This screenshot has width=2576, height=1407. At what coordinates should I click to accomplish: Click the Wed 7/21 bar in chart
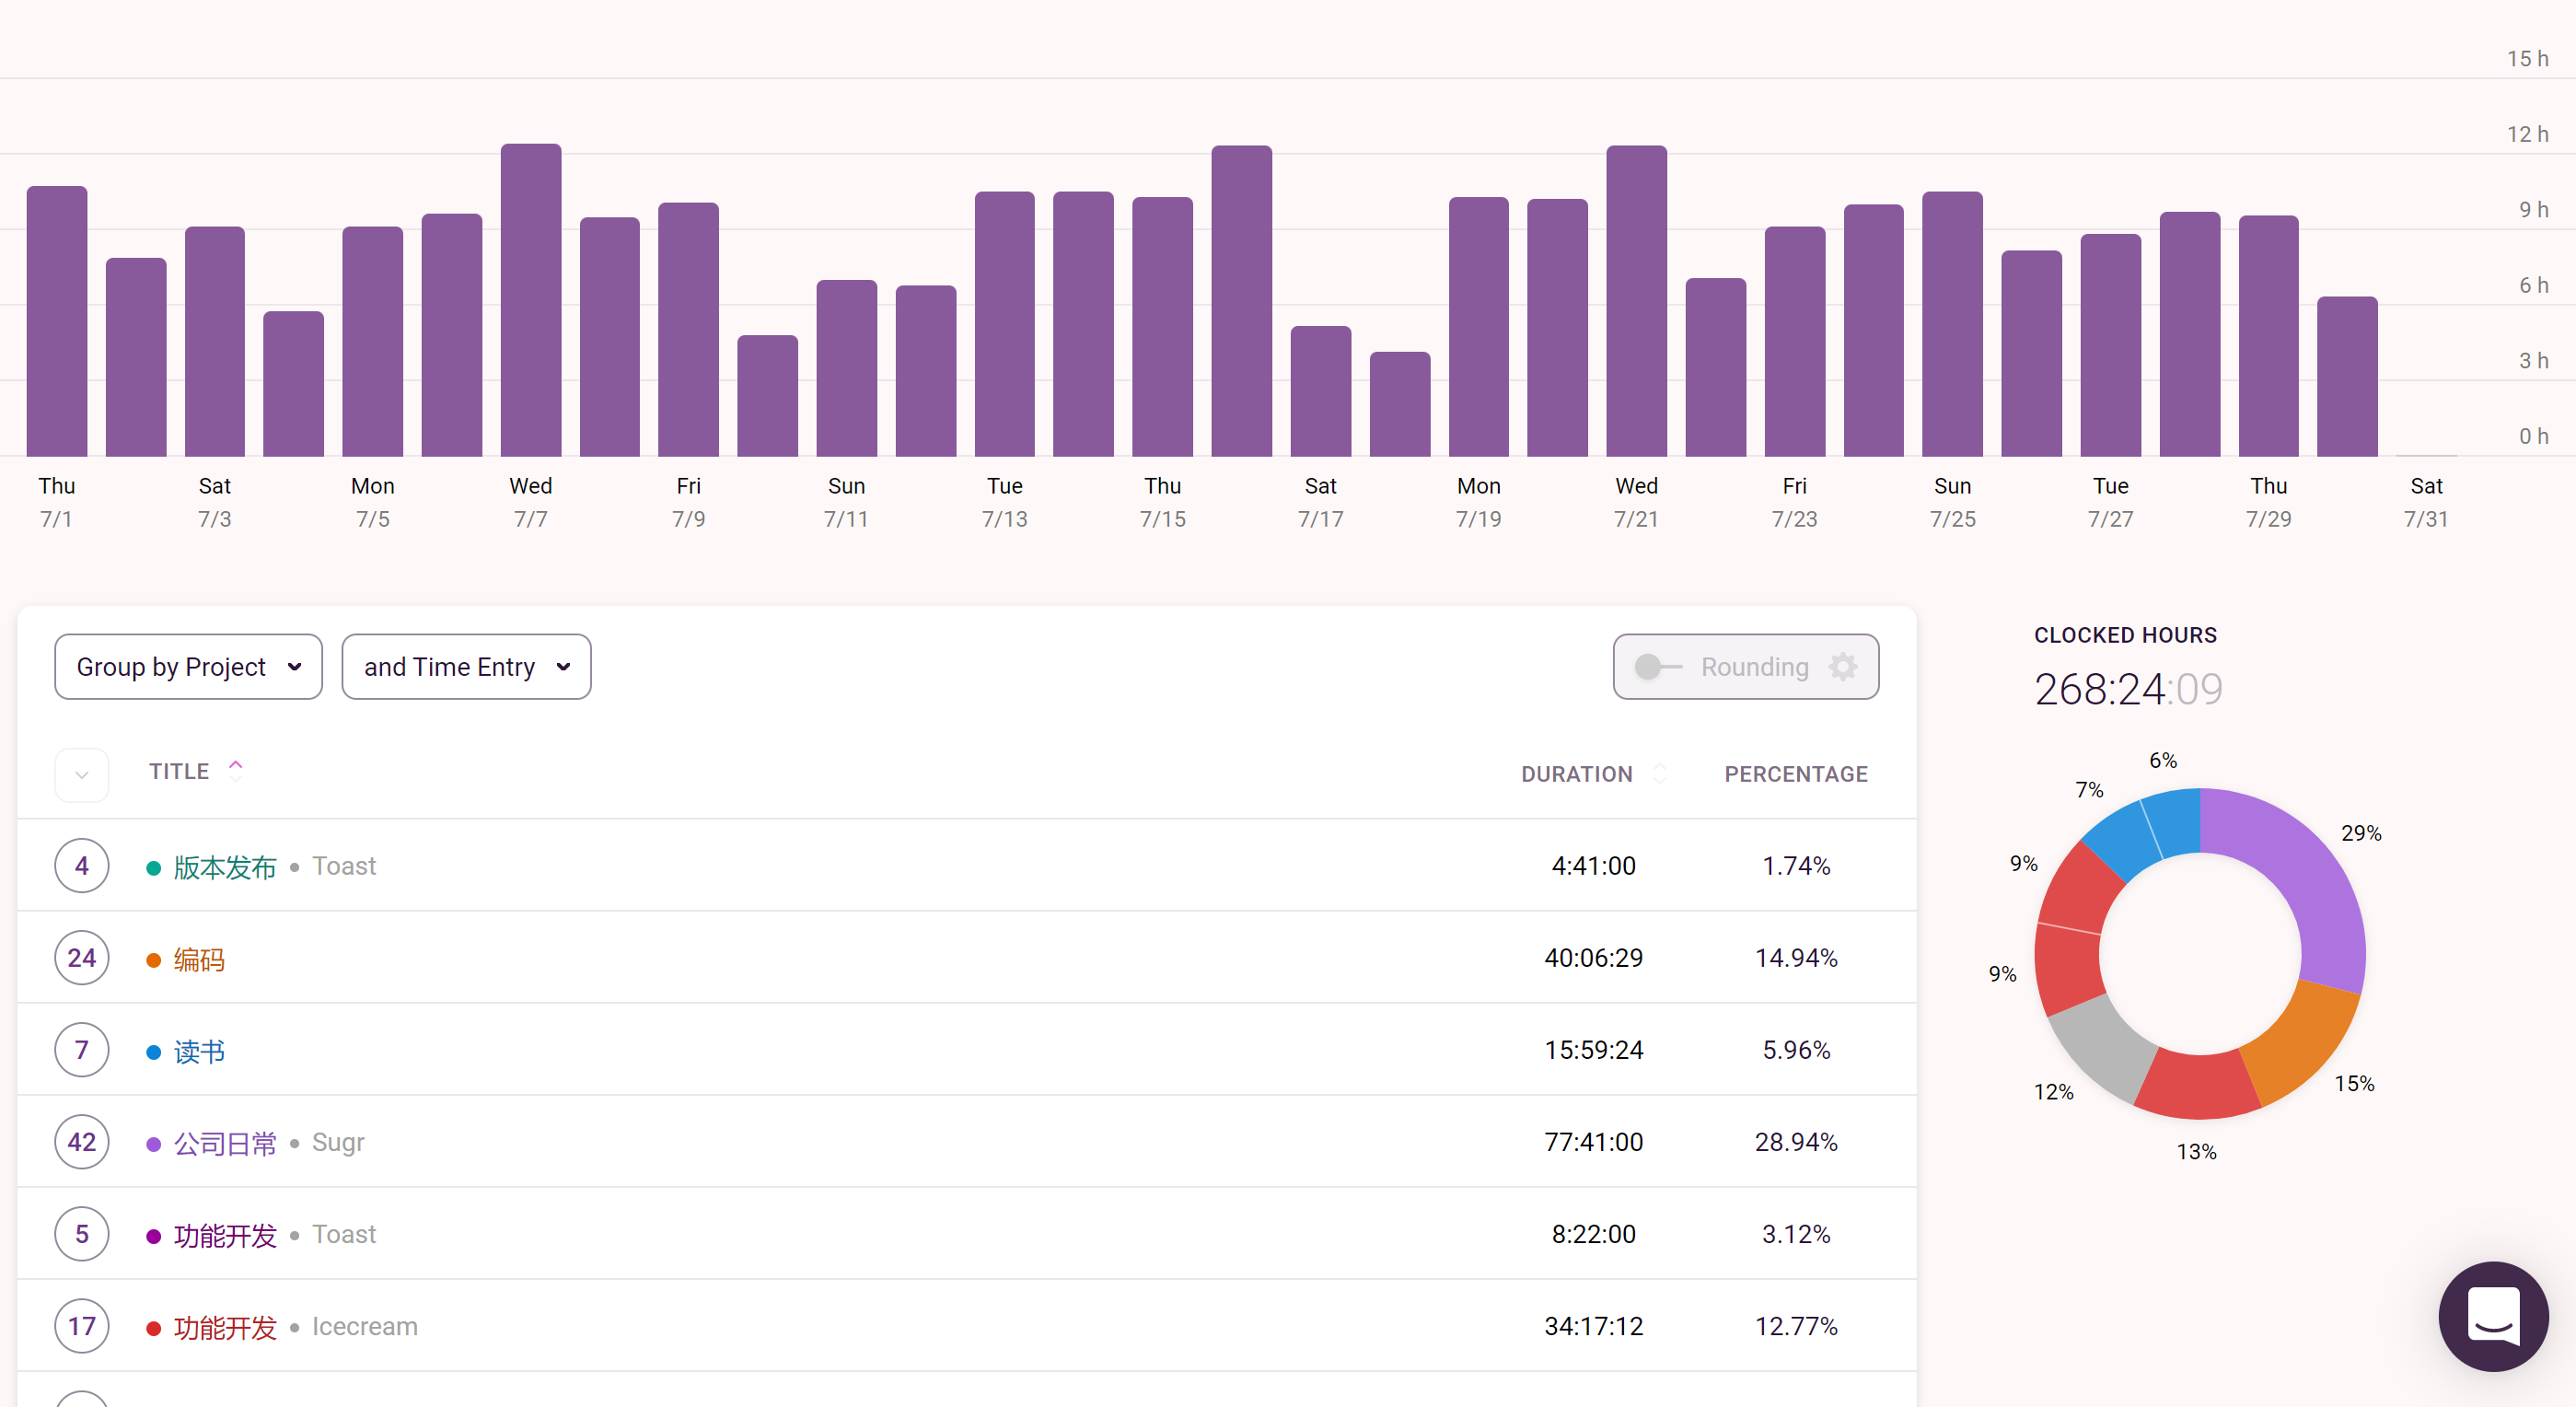tap(1636, 300)
